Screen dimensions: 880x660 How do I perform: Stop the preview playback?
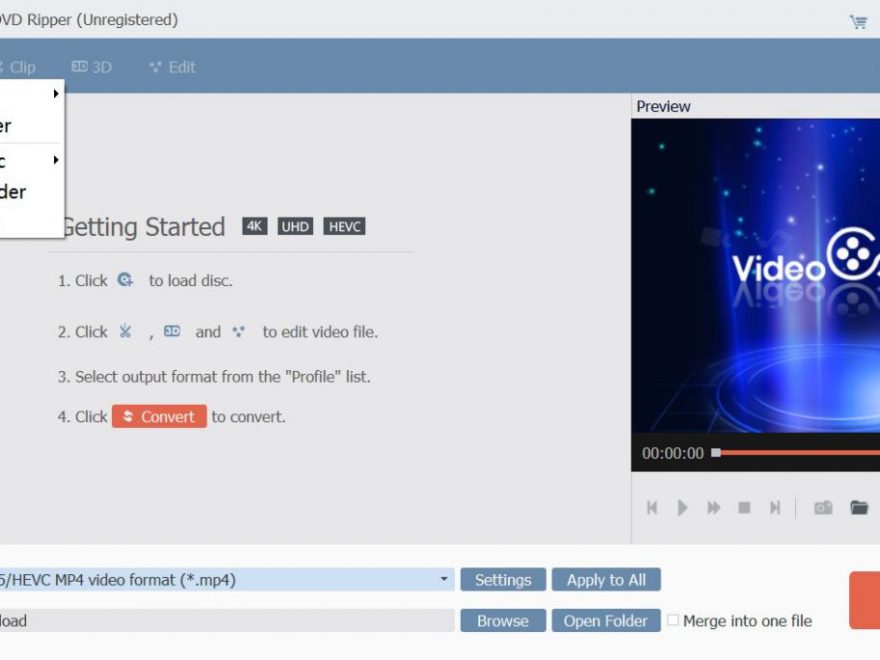[x=744, y=507]
